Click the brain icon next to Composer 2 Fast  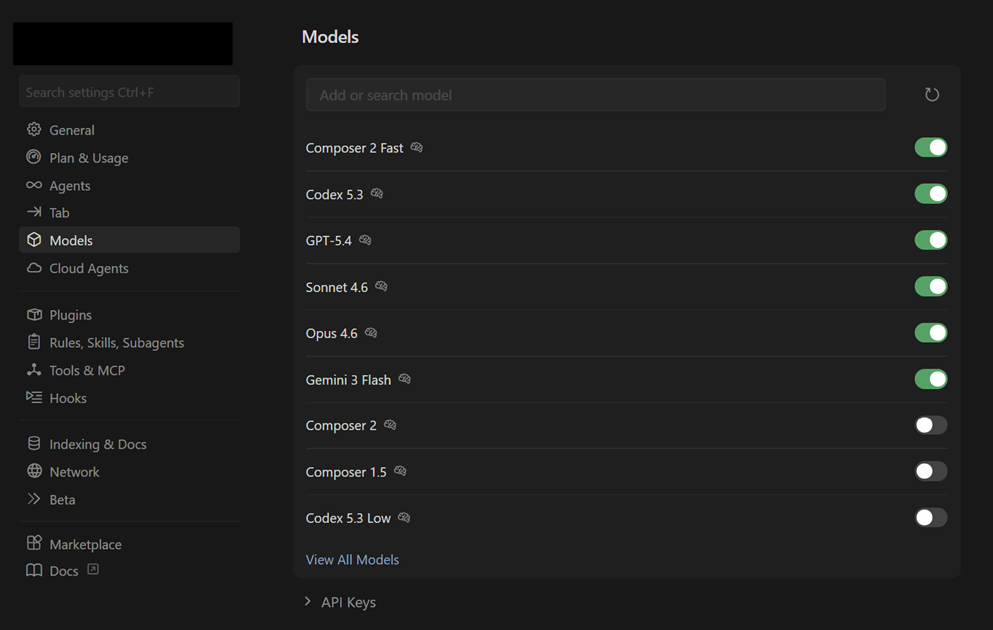[417, 148]
